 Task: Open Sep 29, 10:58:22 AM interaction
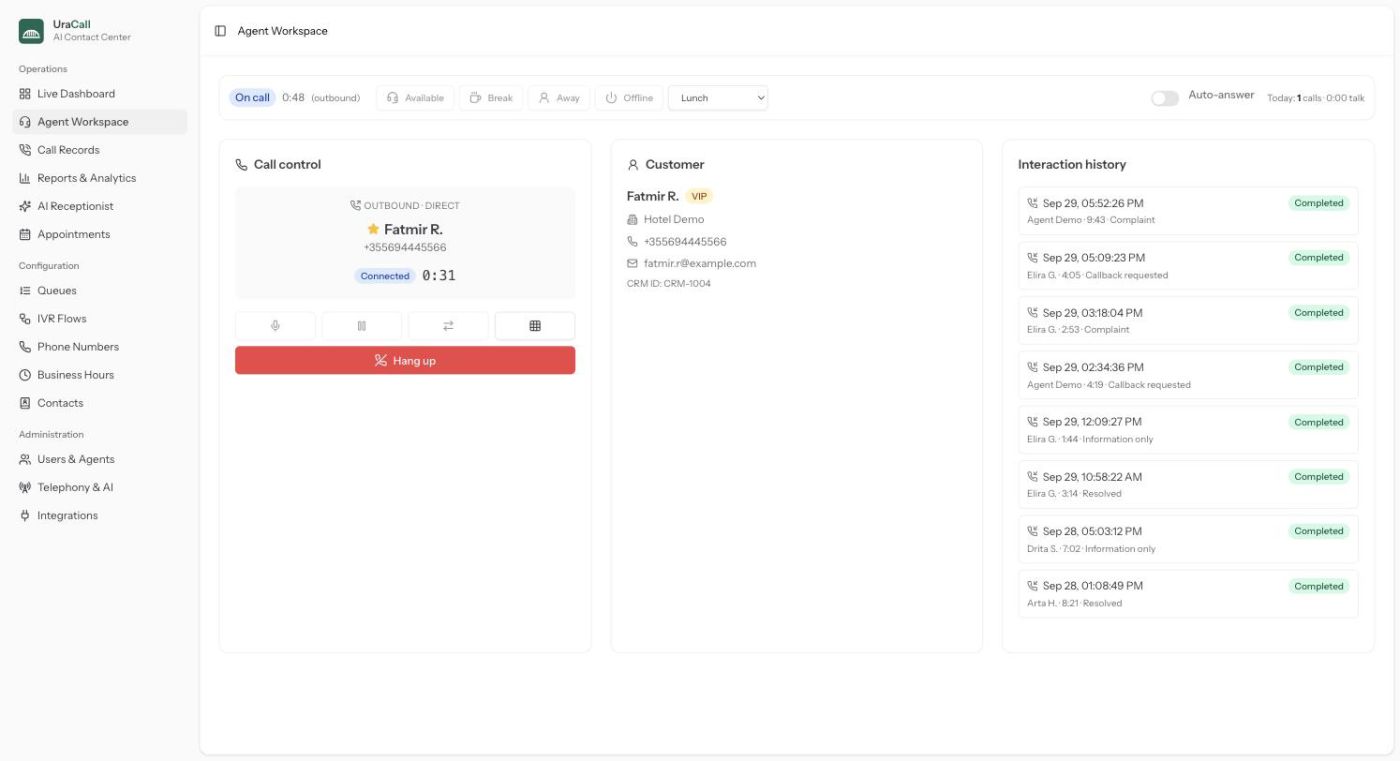pyautogui.click(x=1188, y=484)
